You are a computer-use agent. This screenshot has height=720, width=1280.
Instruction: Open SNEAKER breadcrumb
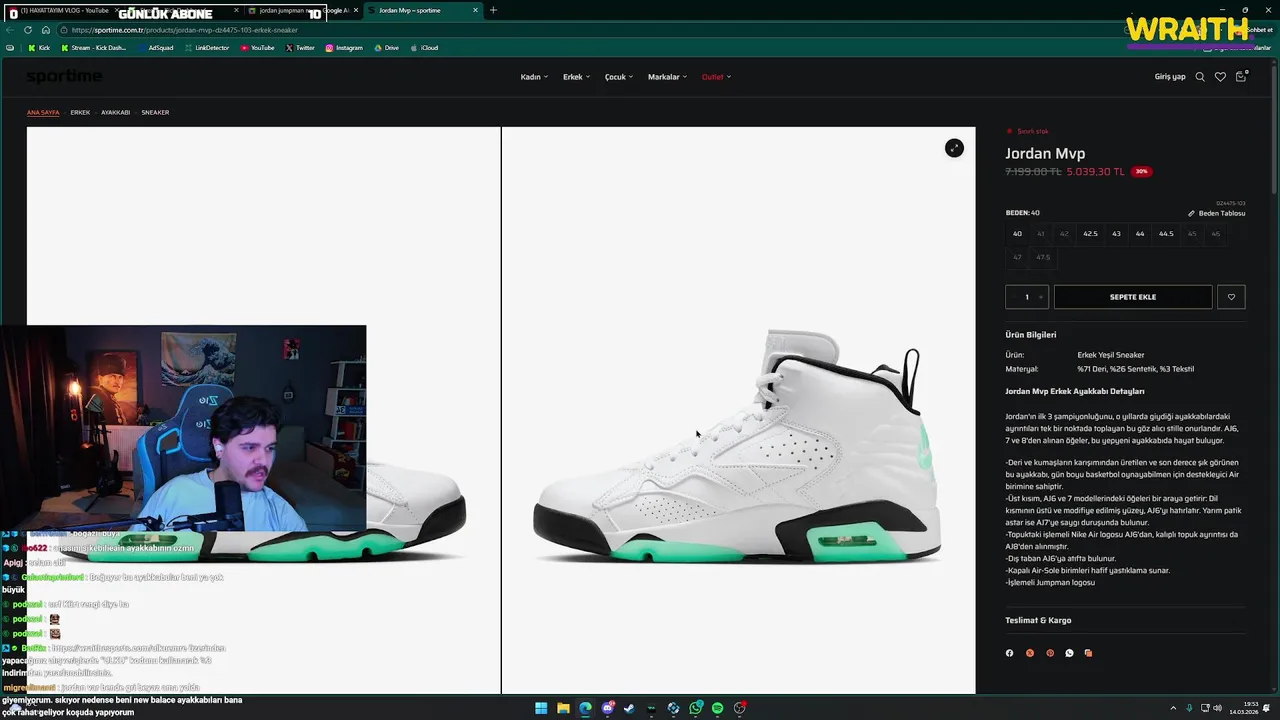pos(155,113)
